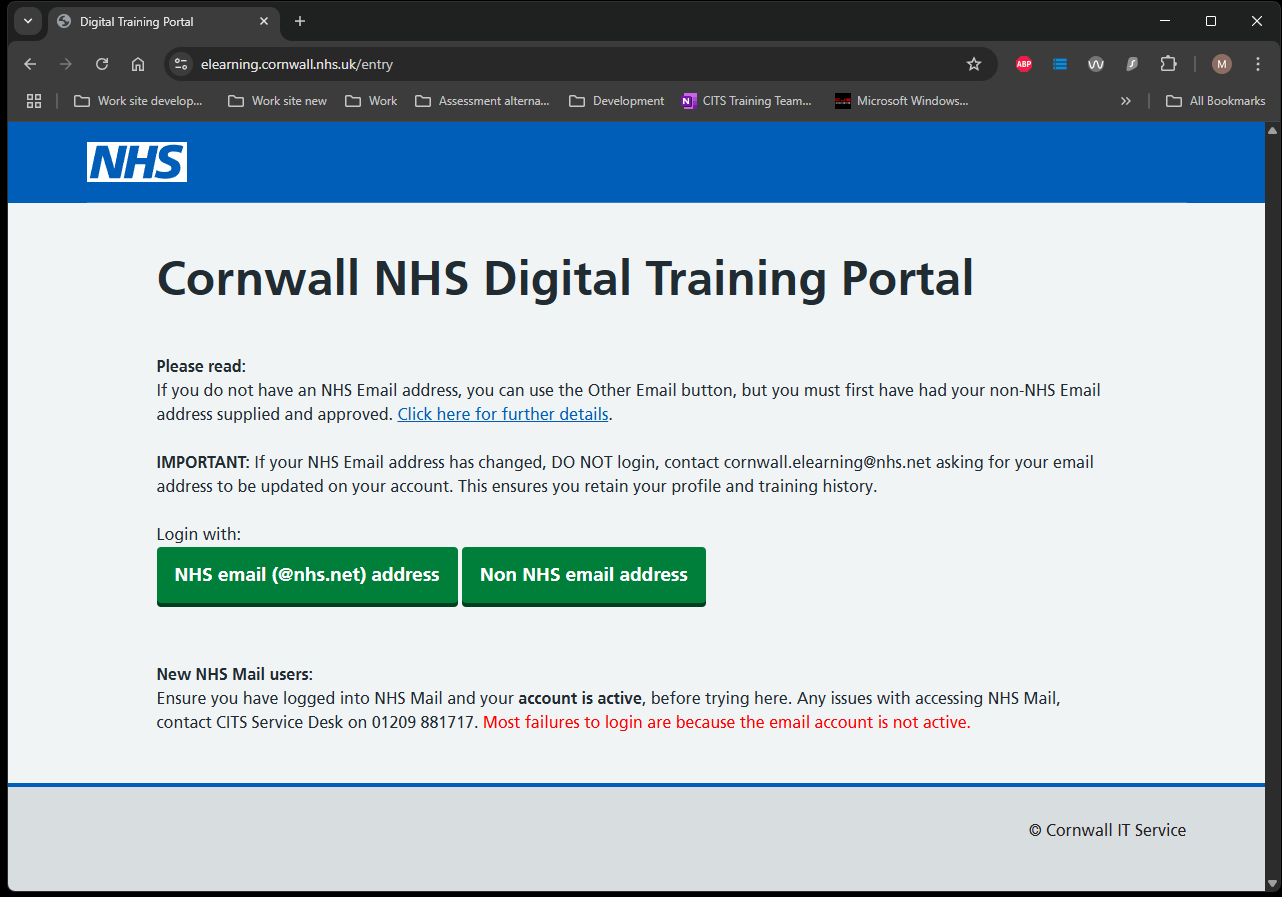Click the Chrome profile avatar icon
The image size is (1282, 897).
(1221, 63)
